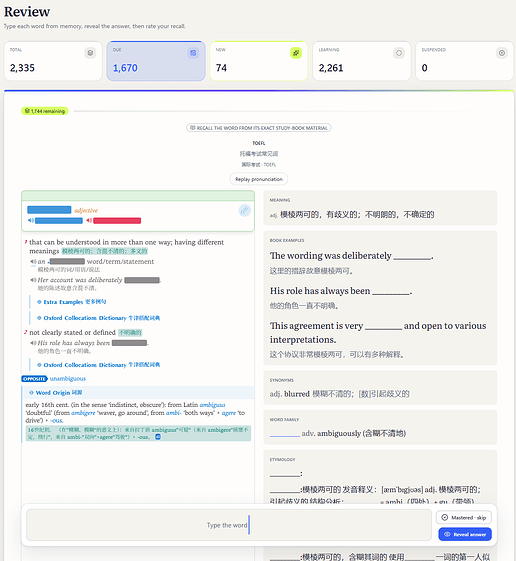Viewport: 516px width, 561px height.
Task: Select the Learning 2,261 card tab
Action: [361, 61]
